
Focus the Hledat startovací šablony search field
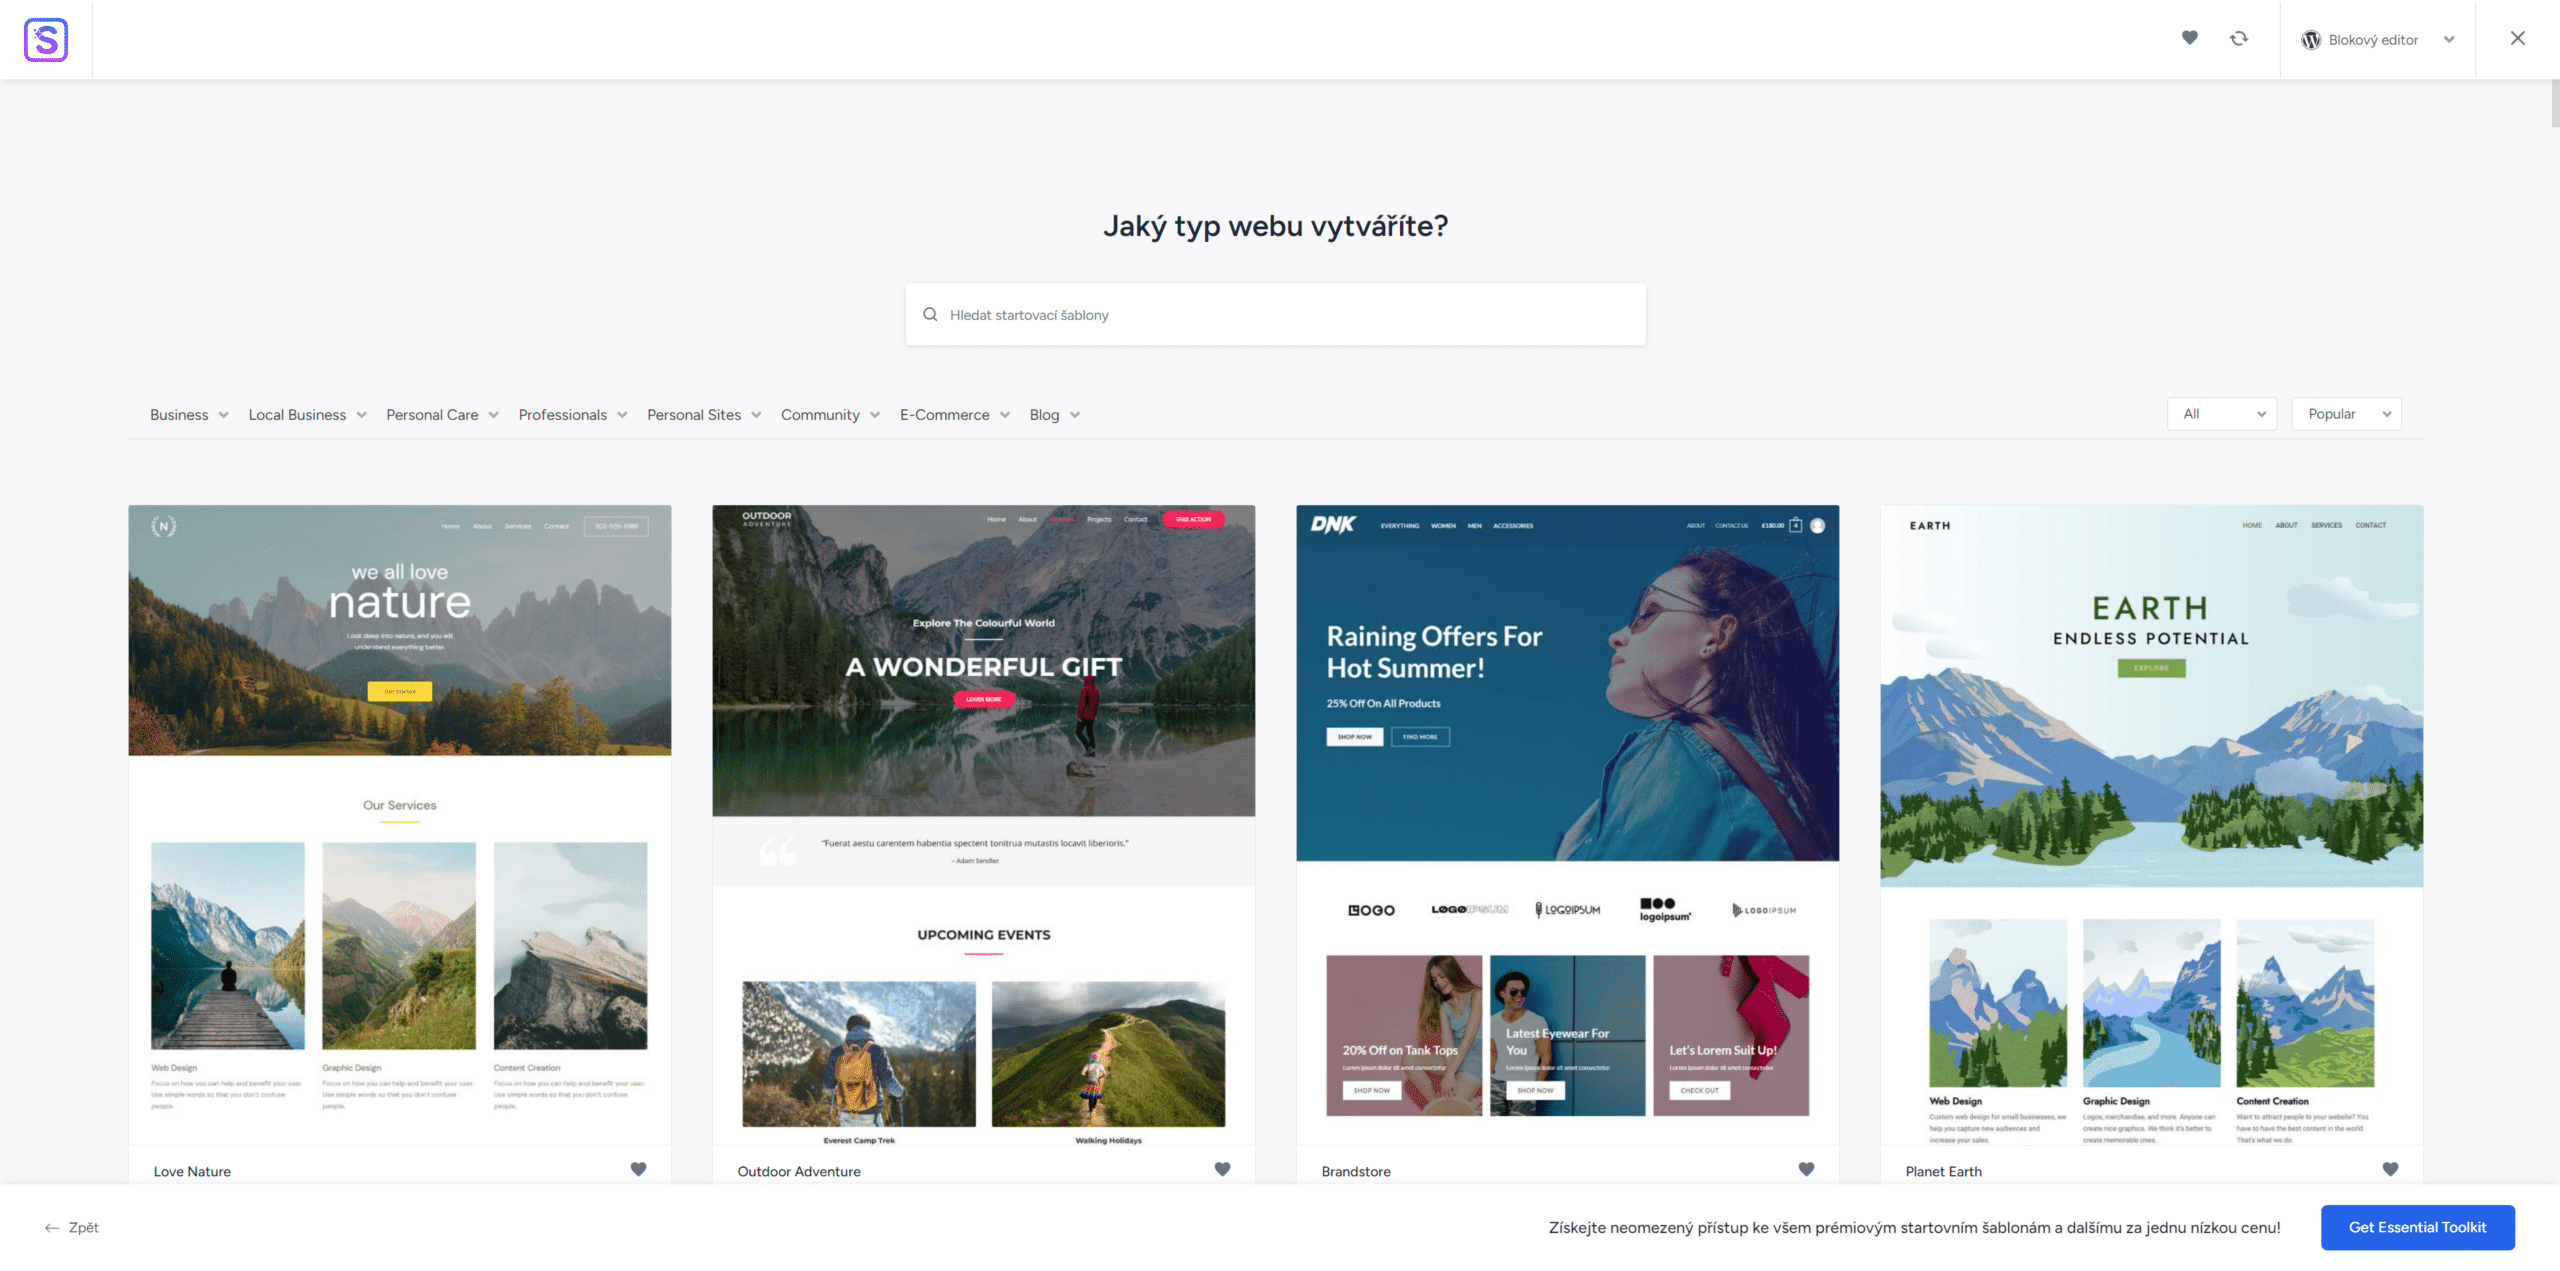tap(1276, 314)
